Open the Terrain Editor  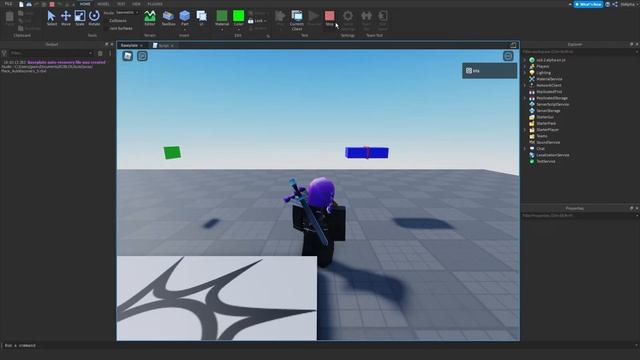coord(150,18)
